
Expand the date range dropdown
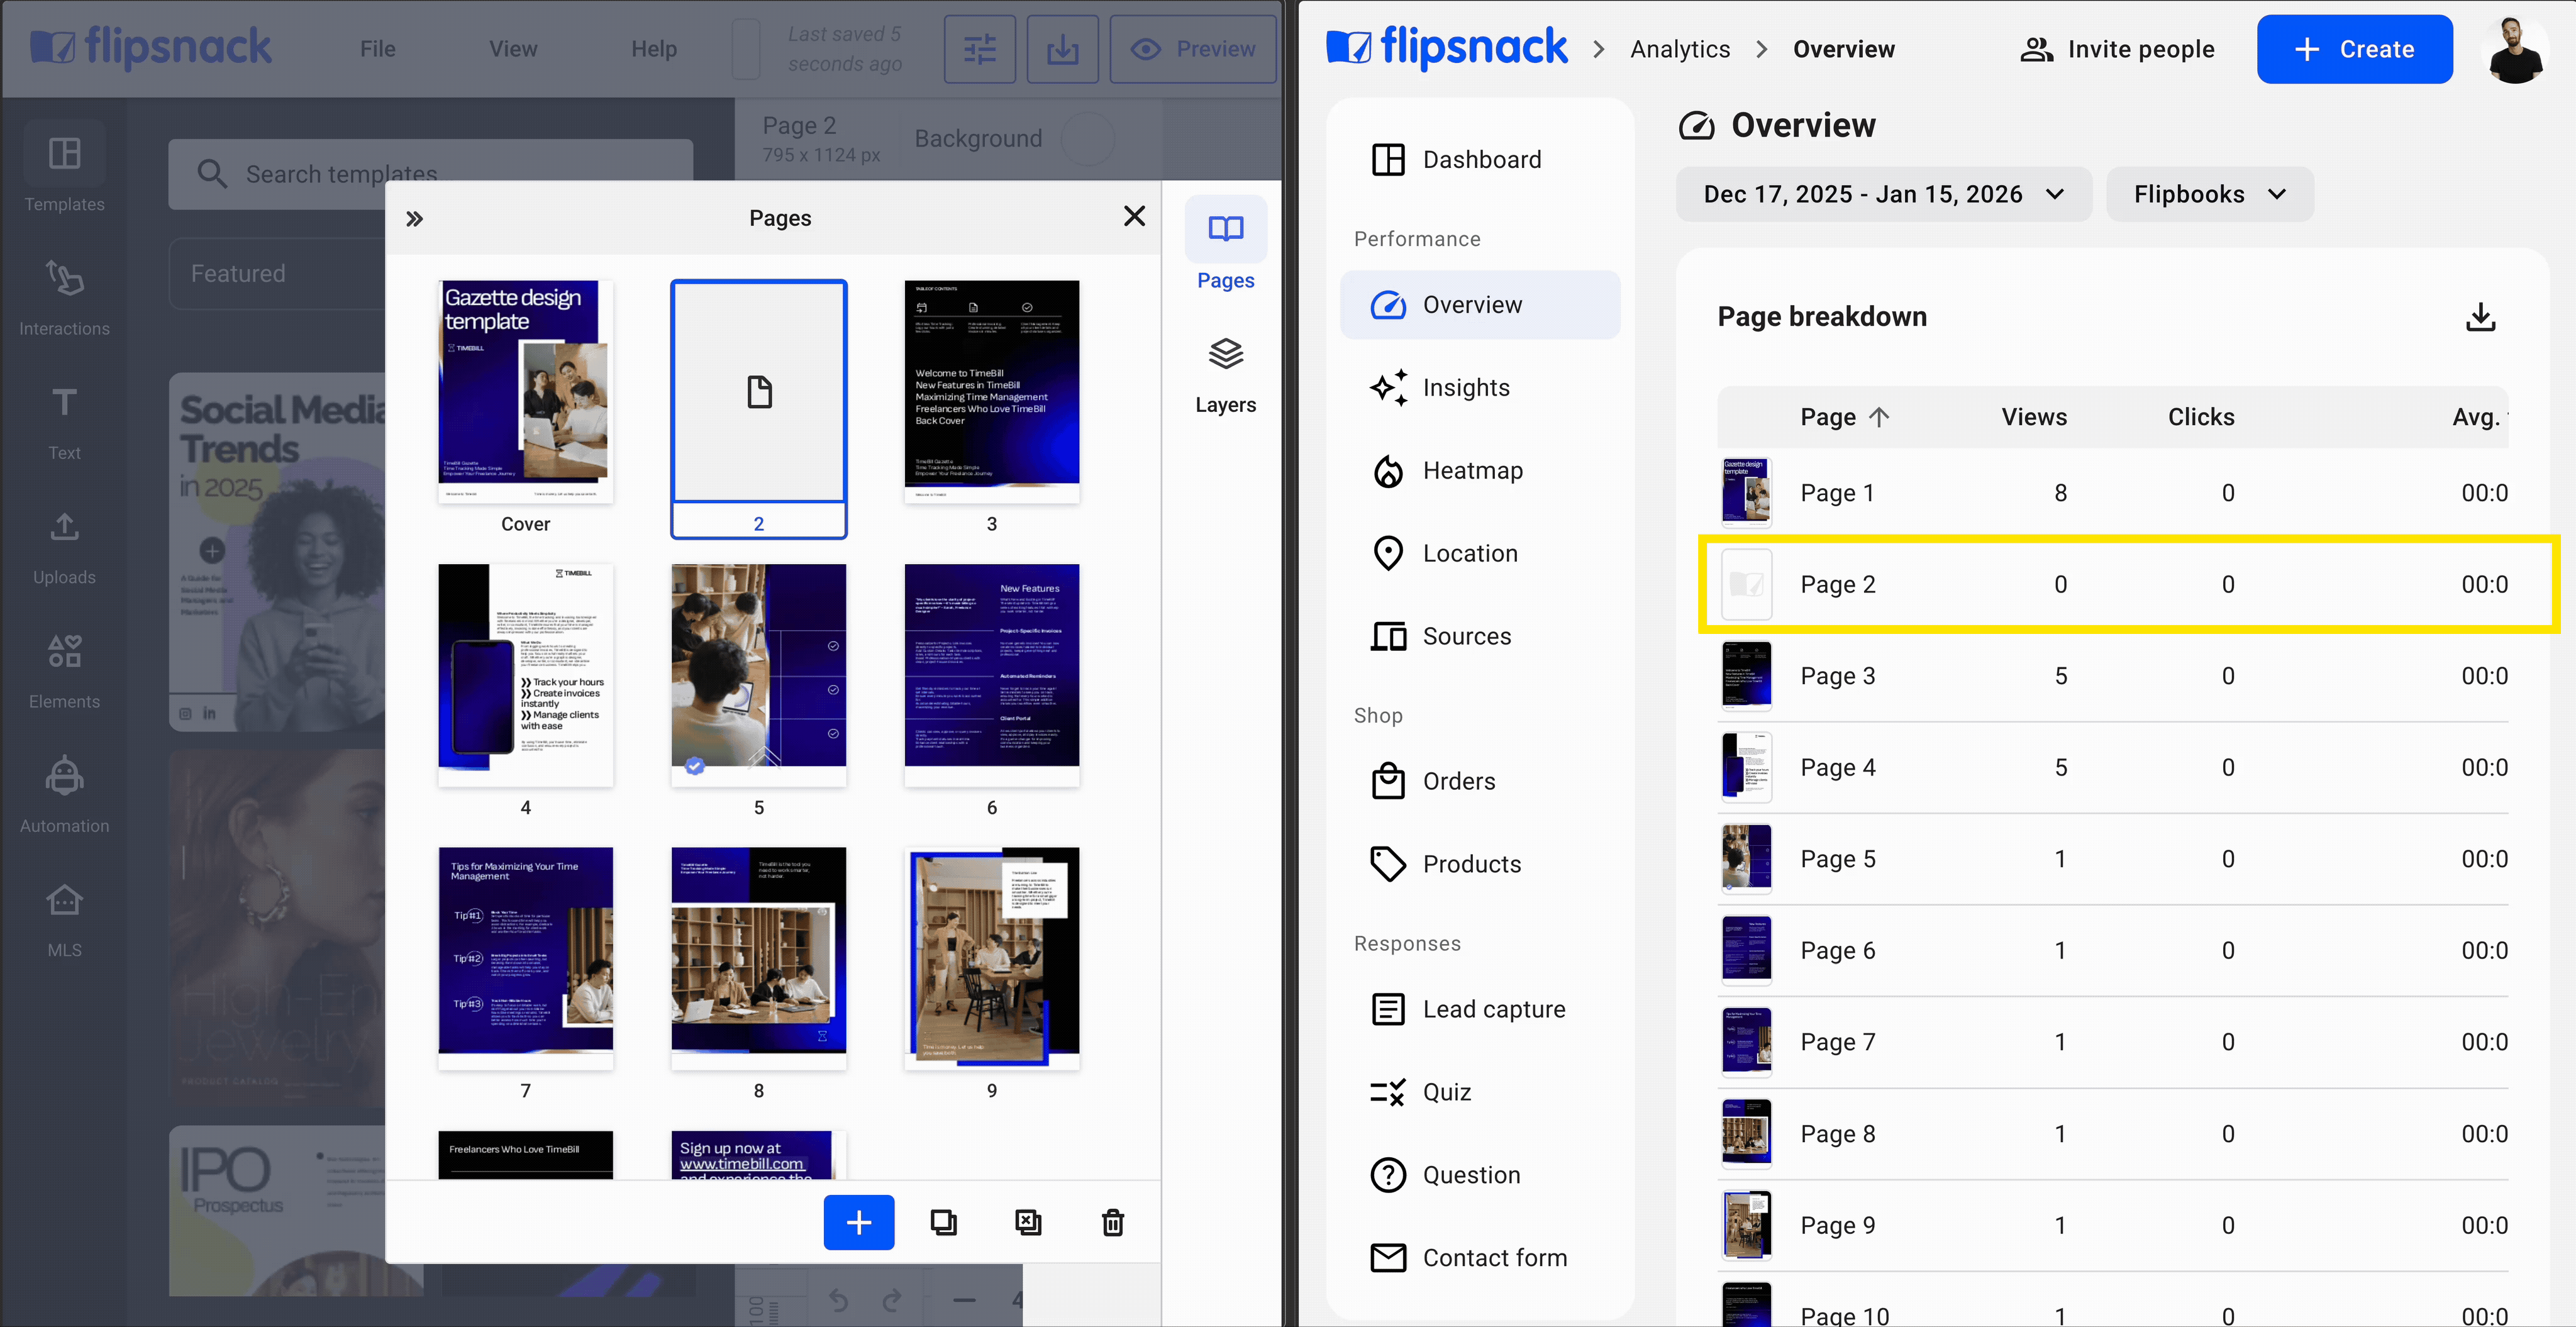pyautogui.click(x=1883, y=194)
